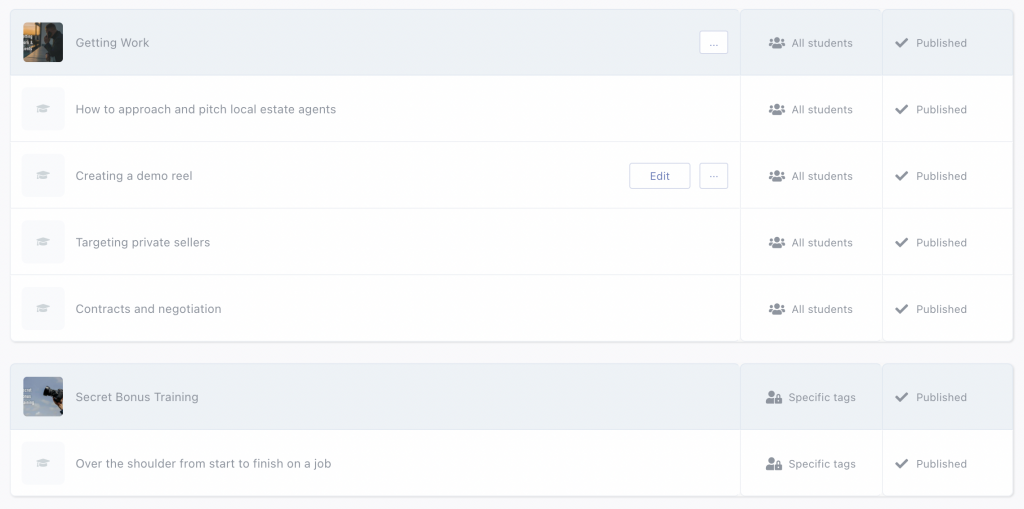Click All students label in estate agents row
Screen dimensions: 1024x509
click(x=822, y=110)
